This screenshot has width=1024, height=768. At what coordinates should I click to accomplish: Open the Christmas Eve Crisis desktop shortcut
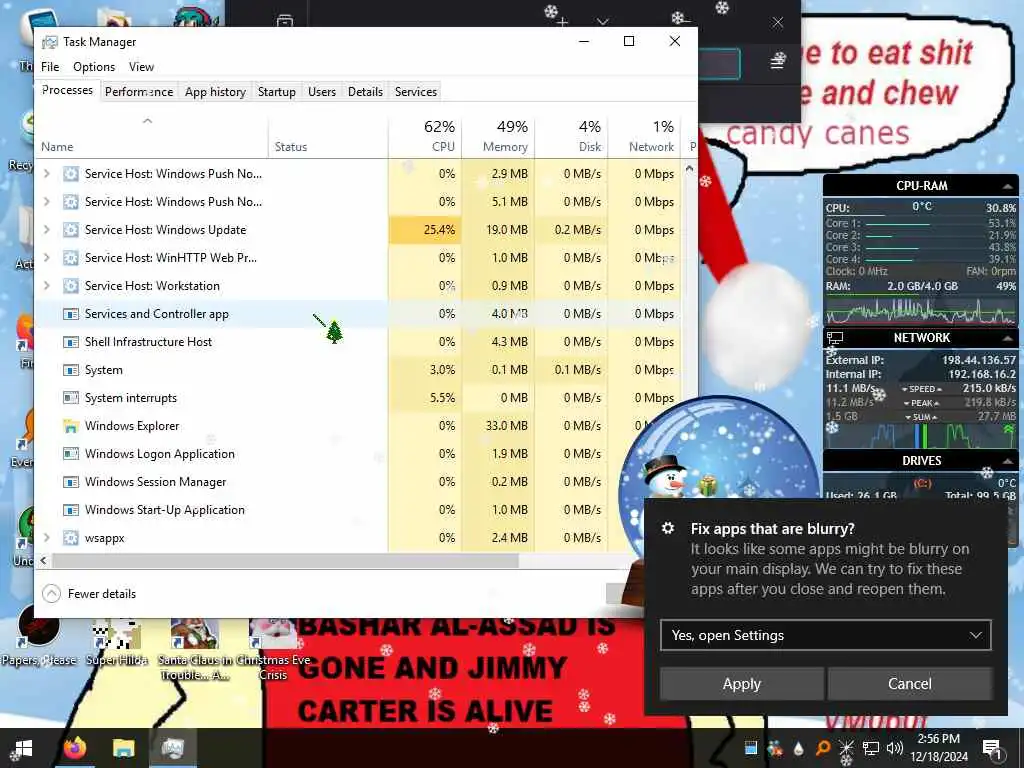(273, 648)
